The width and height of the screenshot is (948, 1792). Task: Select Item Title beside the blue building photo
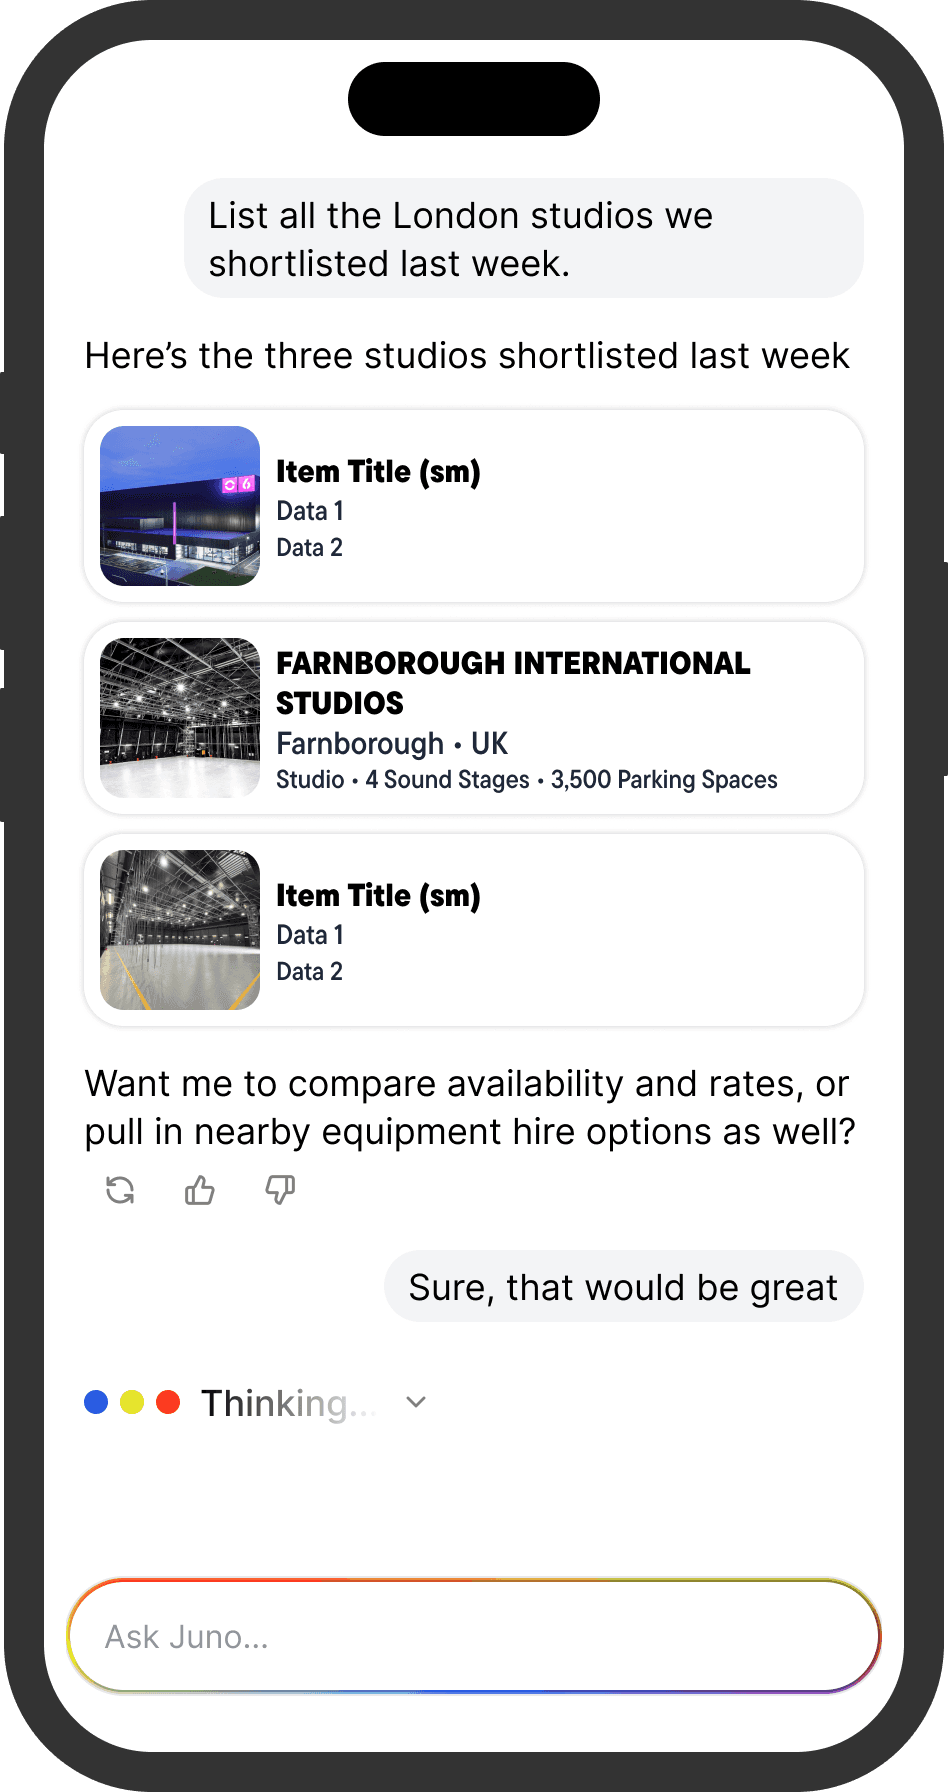378,471
